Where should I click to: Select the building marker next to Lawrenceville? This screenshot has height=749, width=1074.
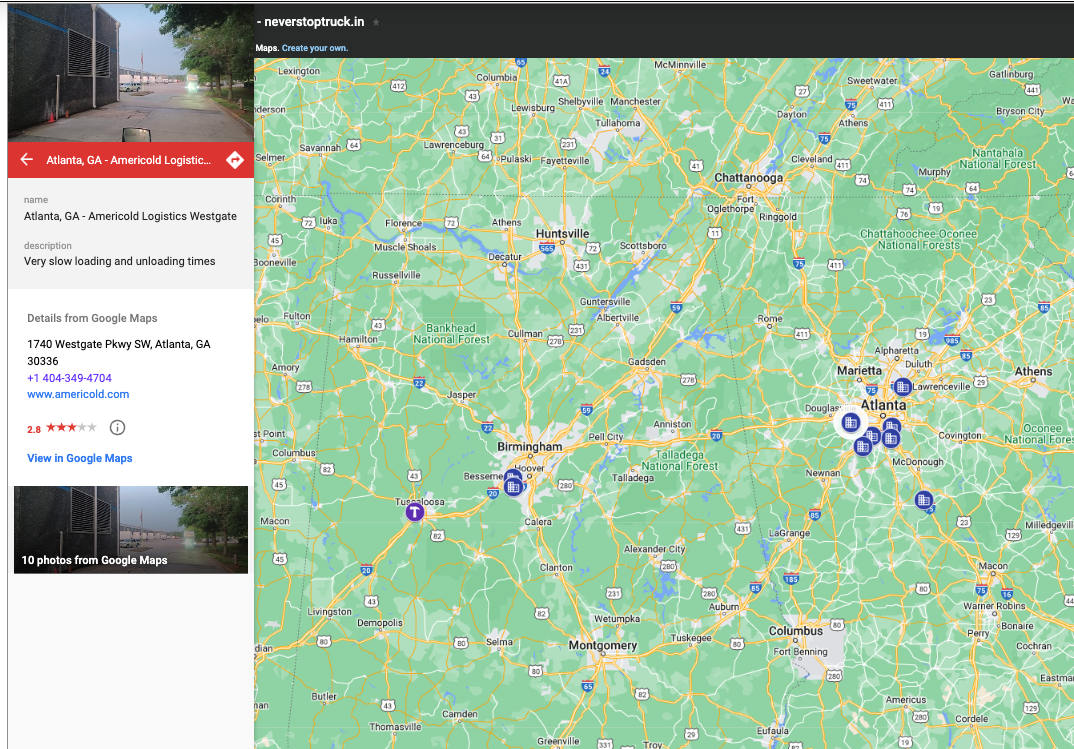tap(903, 387)
